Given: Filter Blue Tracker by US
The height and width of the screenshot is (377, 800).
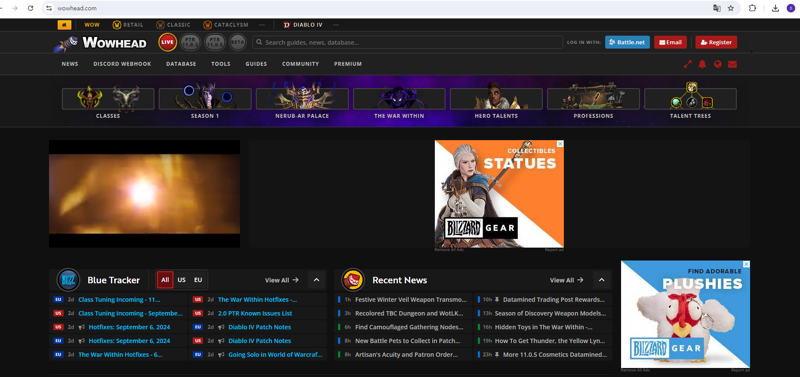Looking at the screenshot, I should point(182,280).
